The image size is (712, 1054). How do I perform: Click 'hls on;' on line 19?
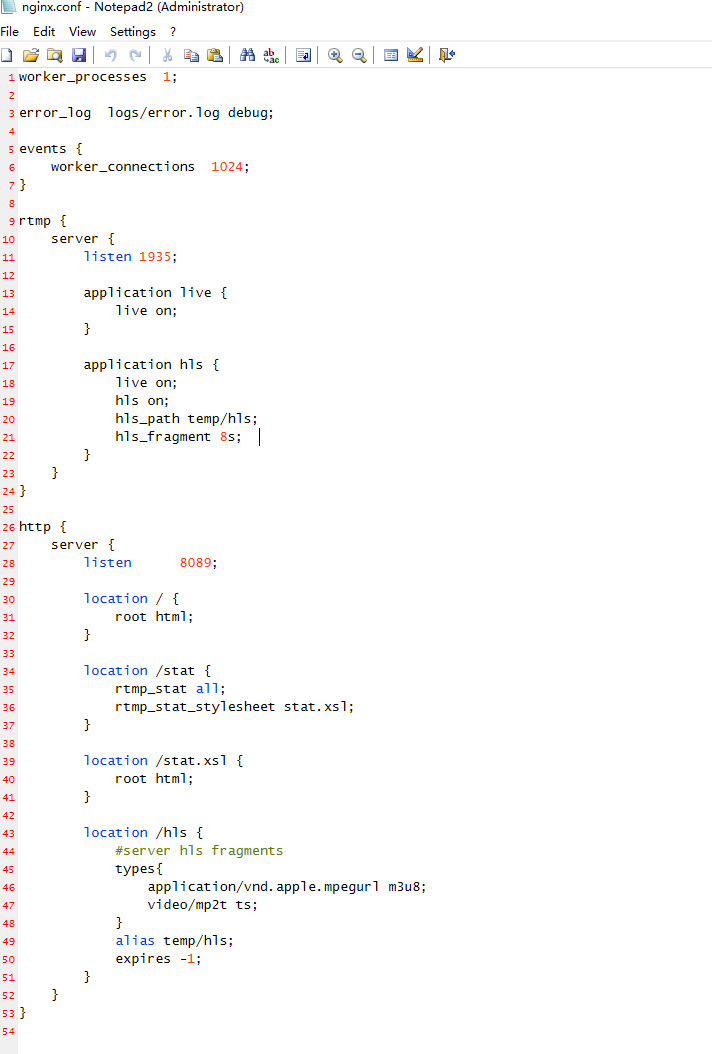pyautogui.click(x=142, y=401)
